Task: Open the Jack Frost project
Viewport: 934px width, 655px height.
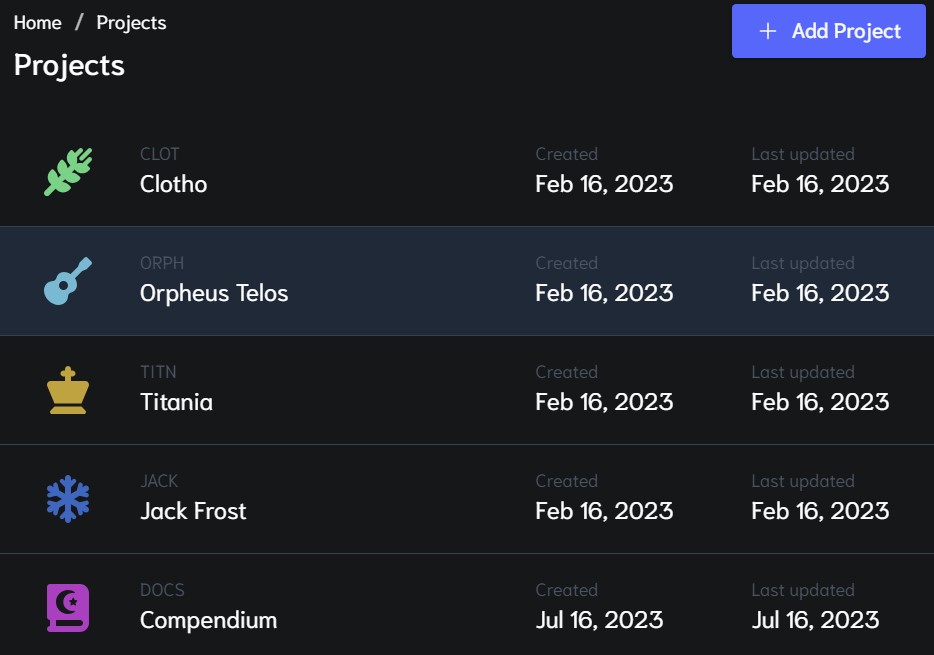Action: (x=193, y=511)
